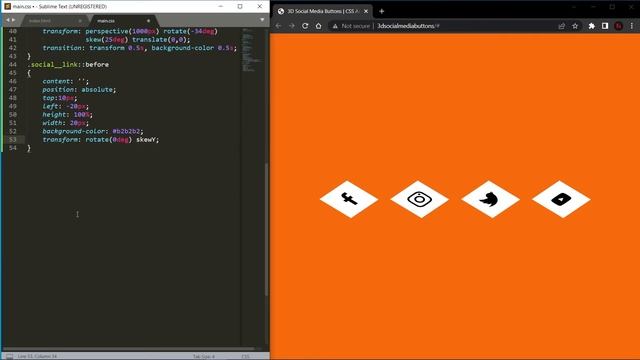Select the 3D Social Media Buttons browser tab
The height and width of the screenshot is (360, 640).
coord(322,11)
